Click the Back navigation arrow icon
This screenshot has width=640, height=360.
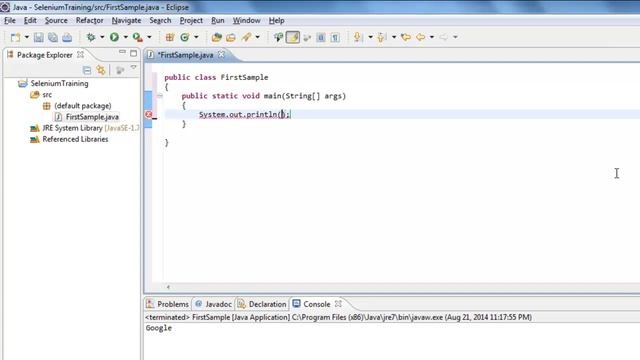420,38
